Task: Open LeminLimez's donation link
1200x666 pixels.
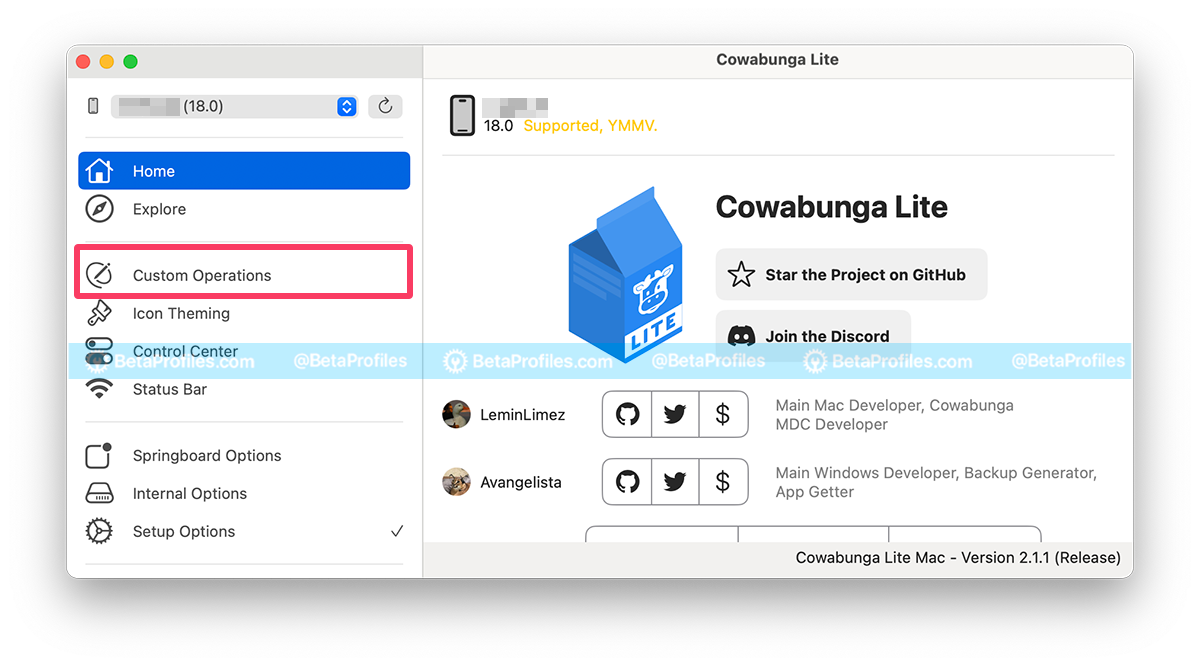Action: click(723, 414)
